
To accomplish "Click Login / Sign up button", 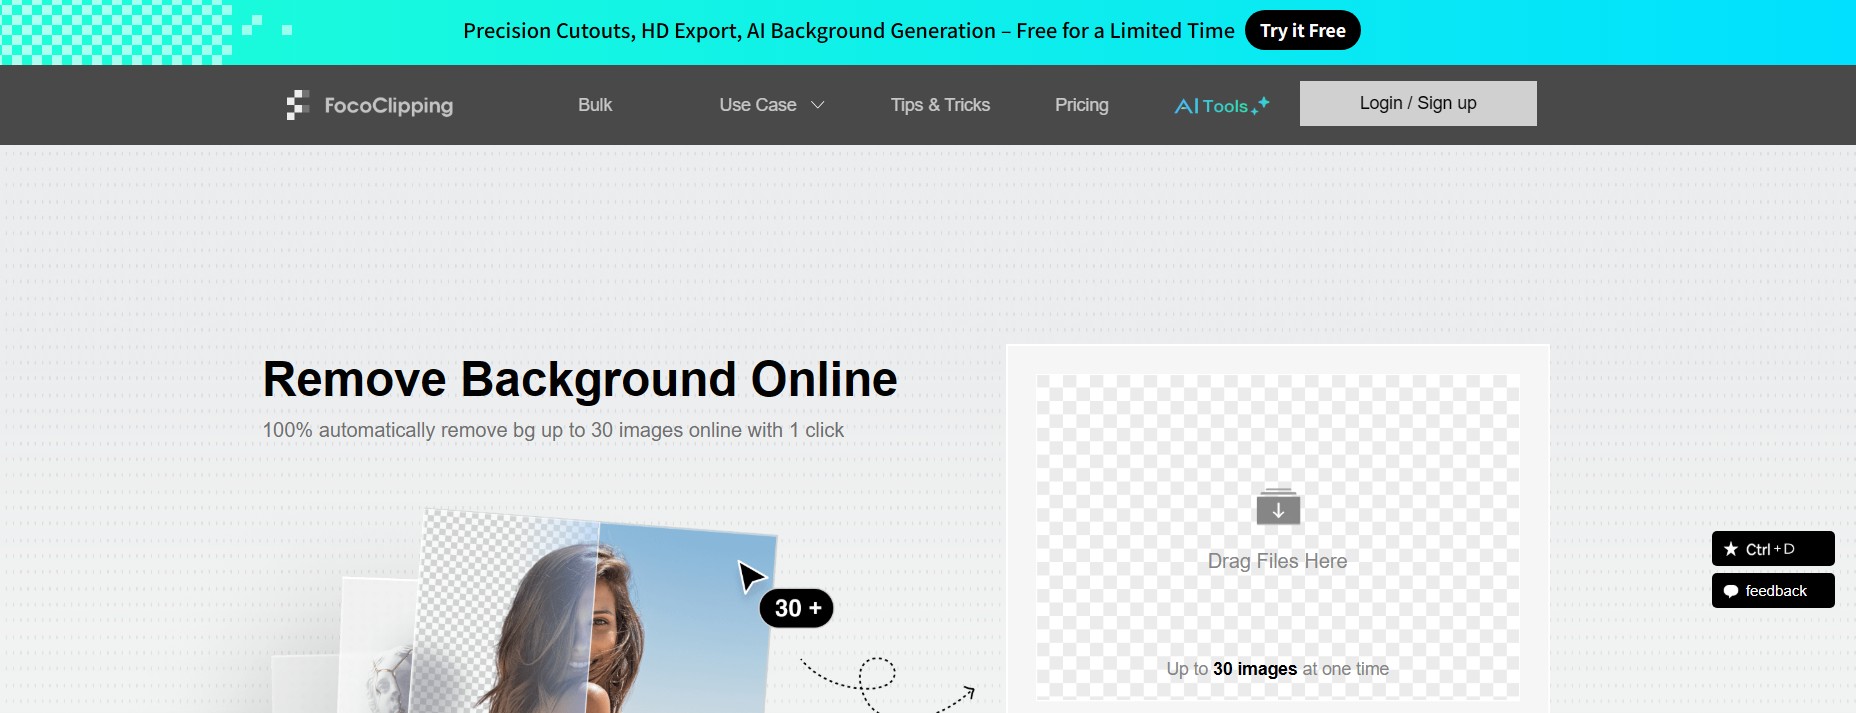I will [x=1418, y=103].
